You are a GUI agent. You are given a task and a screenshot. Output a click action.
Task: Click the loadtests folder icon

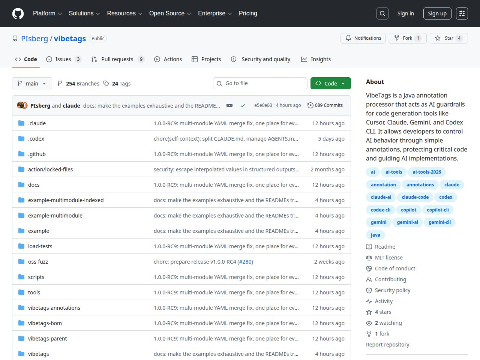(x=21, y=246)
